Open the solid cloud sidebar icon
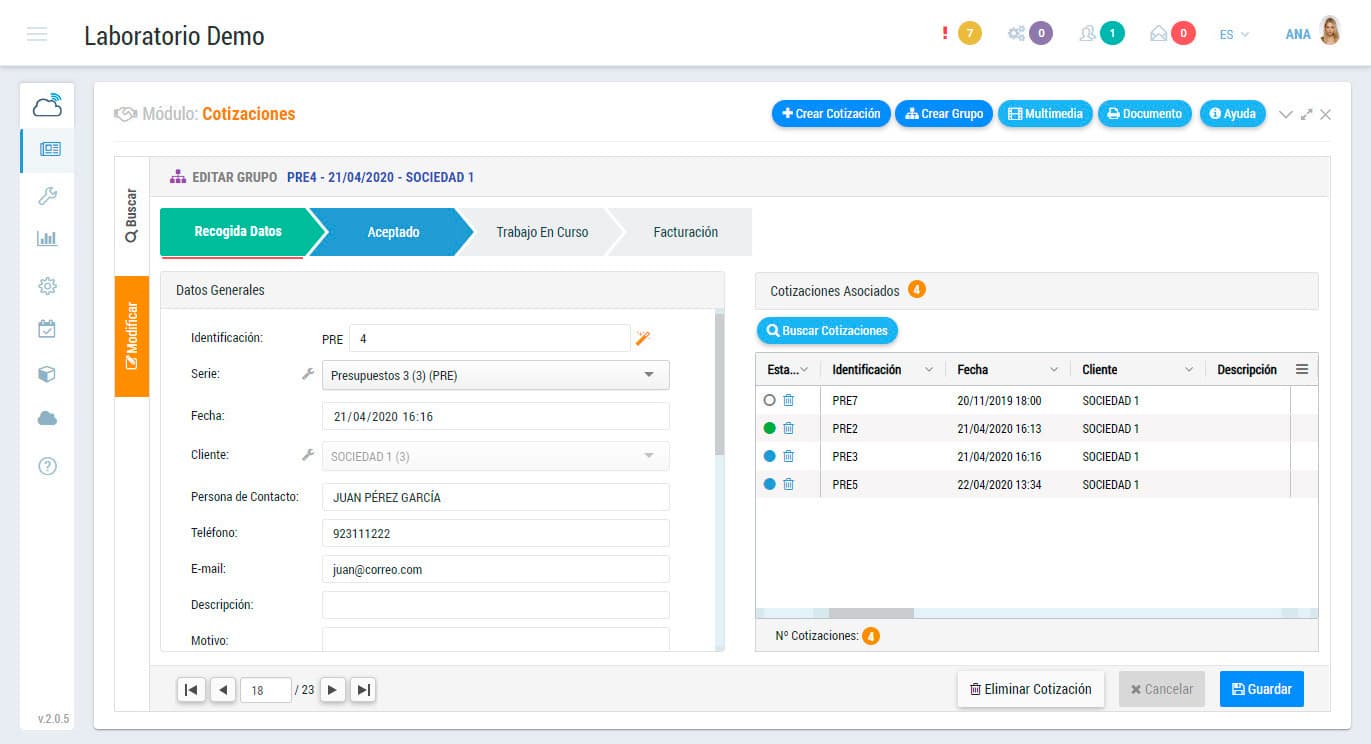 (x=47, y=419)
